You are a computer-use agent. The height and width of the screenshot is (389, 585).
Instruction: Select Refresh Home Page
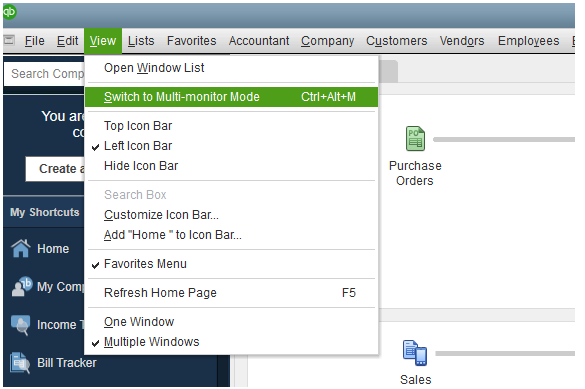point(231,293)
